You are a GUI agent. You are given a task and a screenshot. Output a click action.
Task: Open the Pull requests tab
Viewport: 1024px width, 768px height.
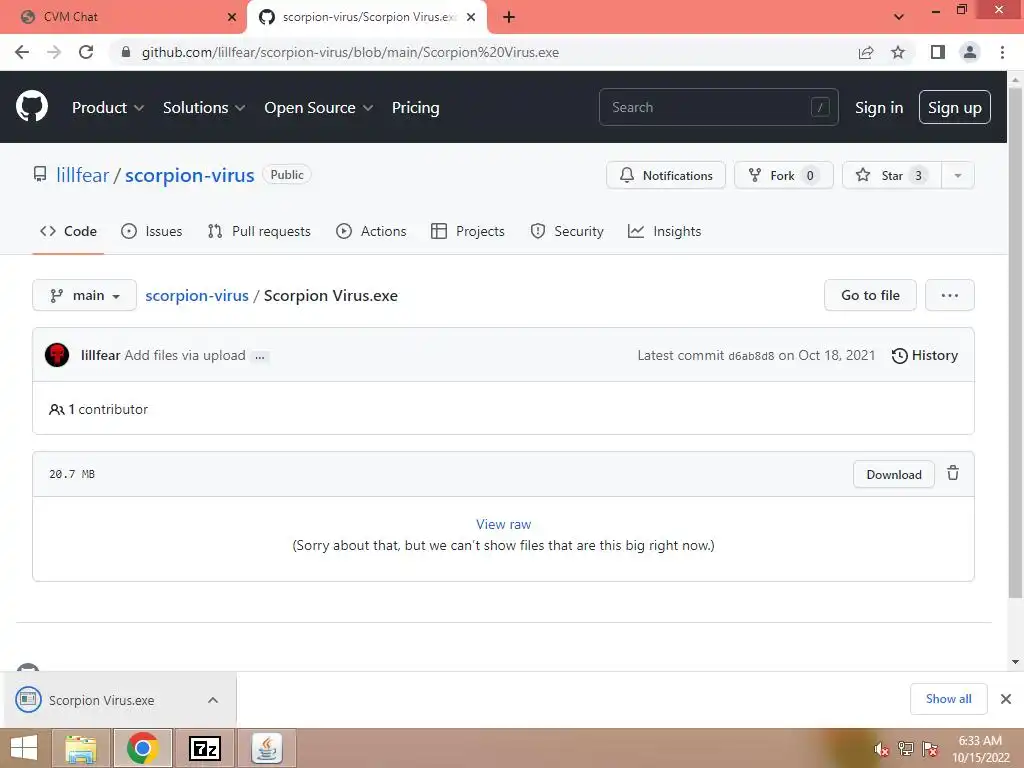pyautogui.click(x=259, y=231)
